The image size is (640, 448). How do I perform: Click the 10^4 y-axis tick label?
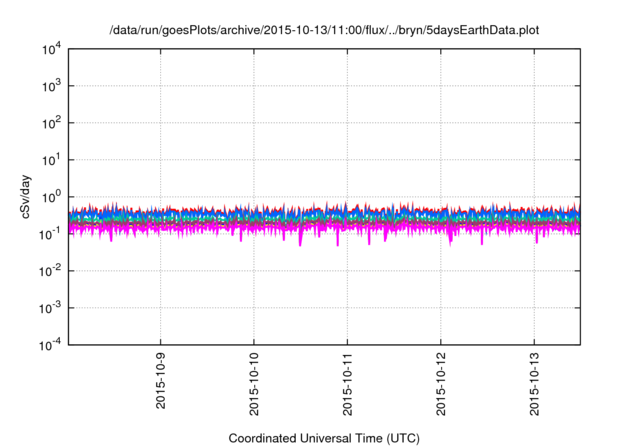tap(51, 49)
